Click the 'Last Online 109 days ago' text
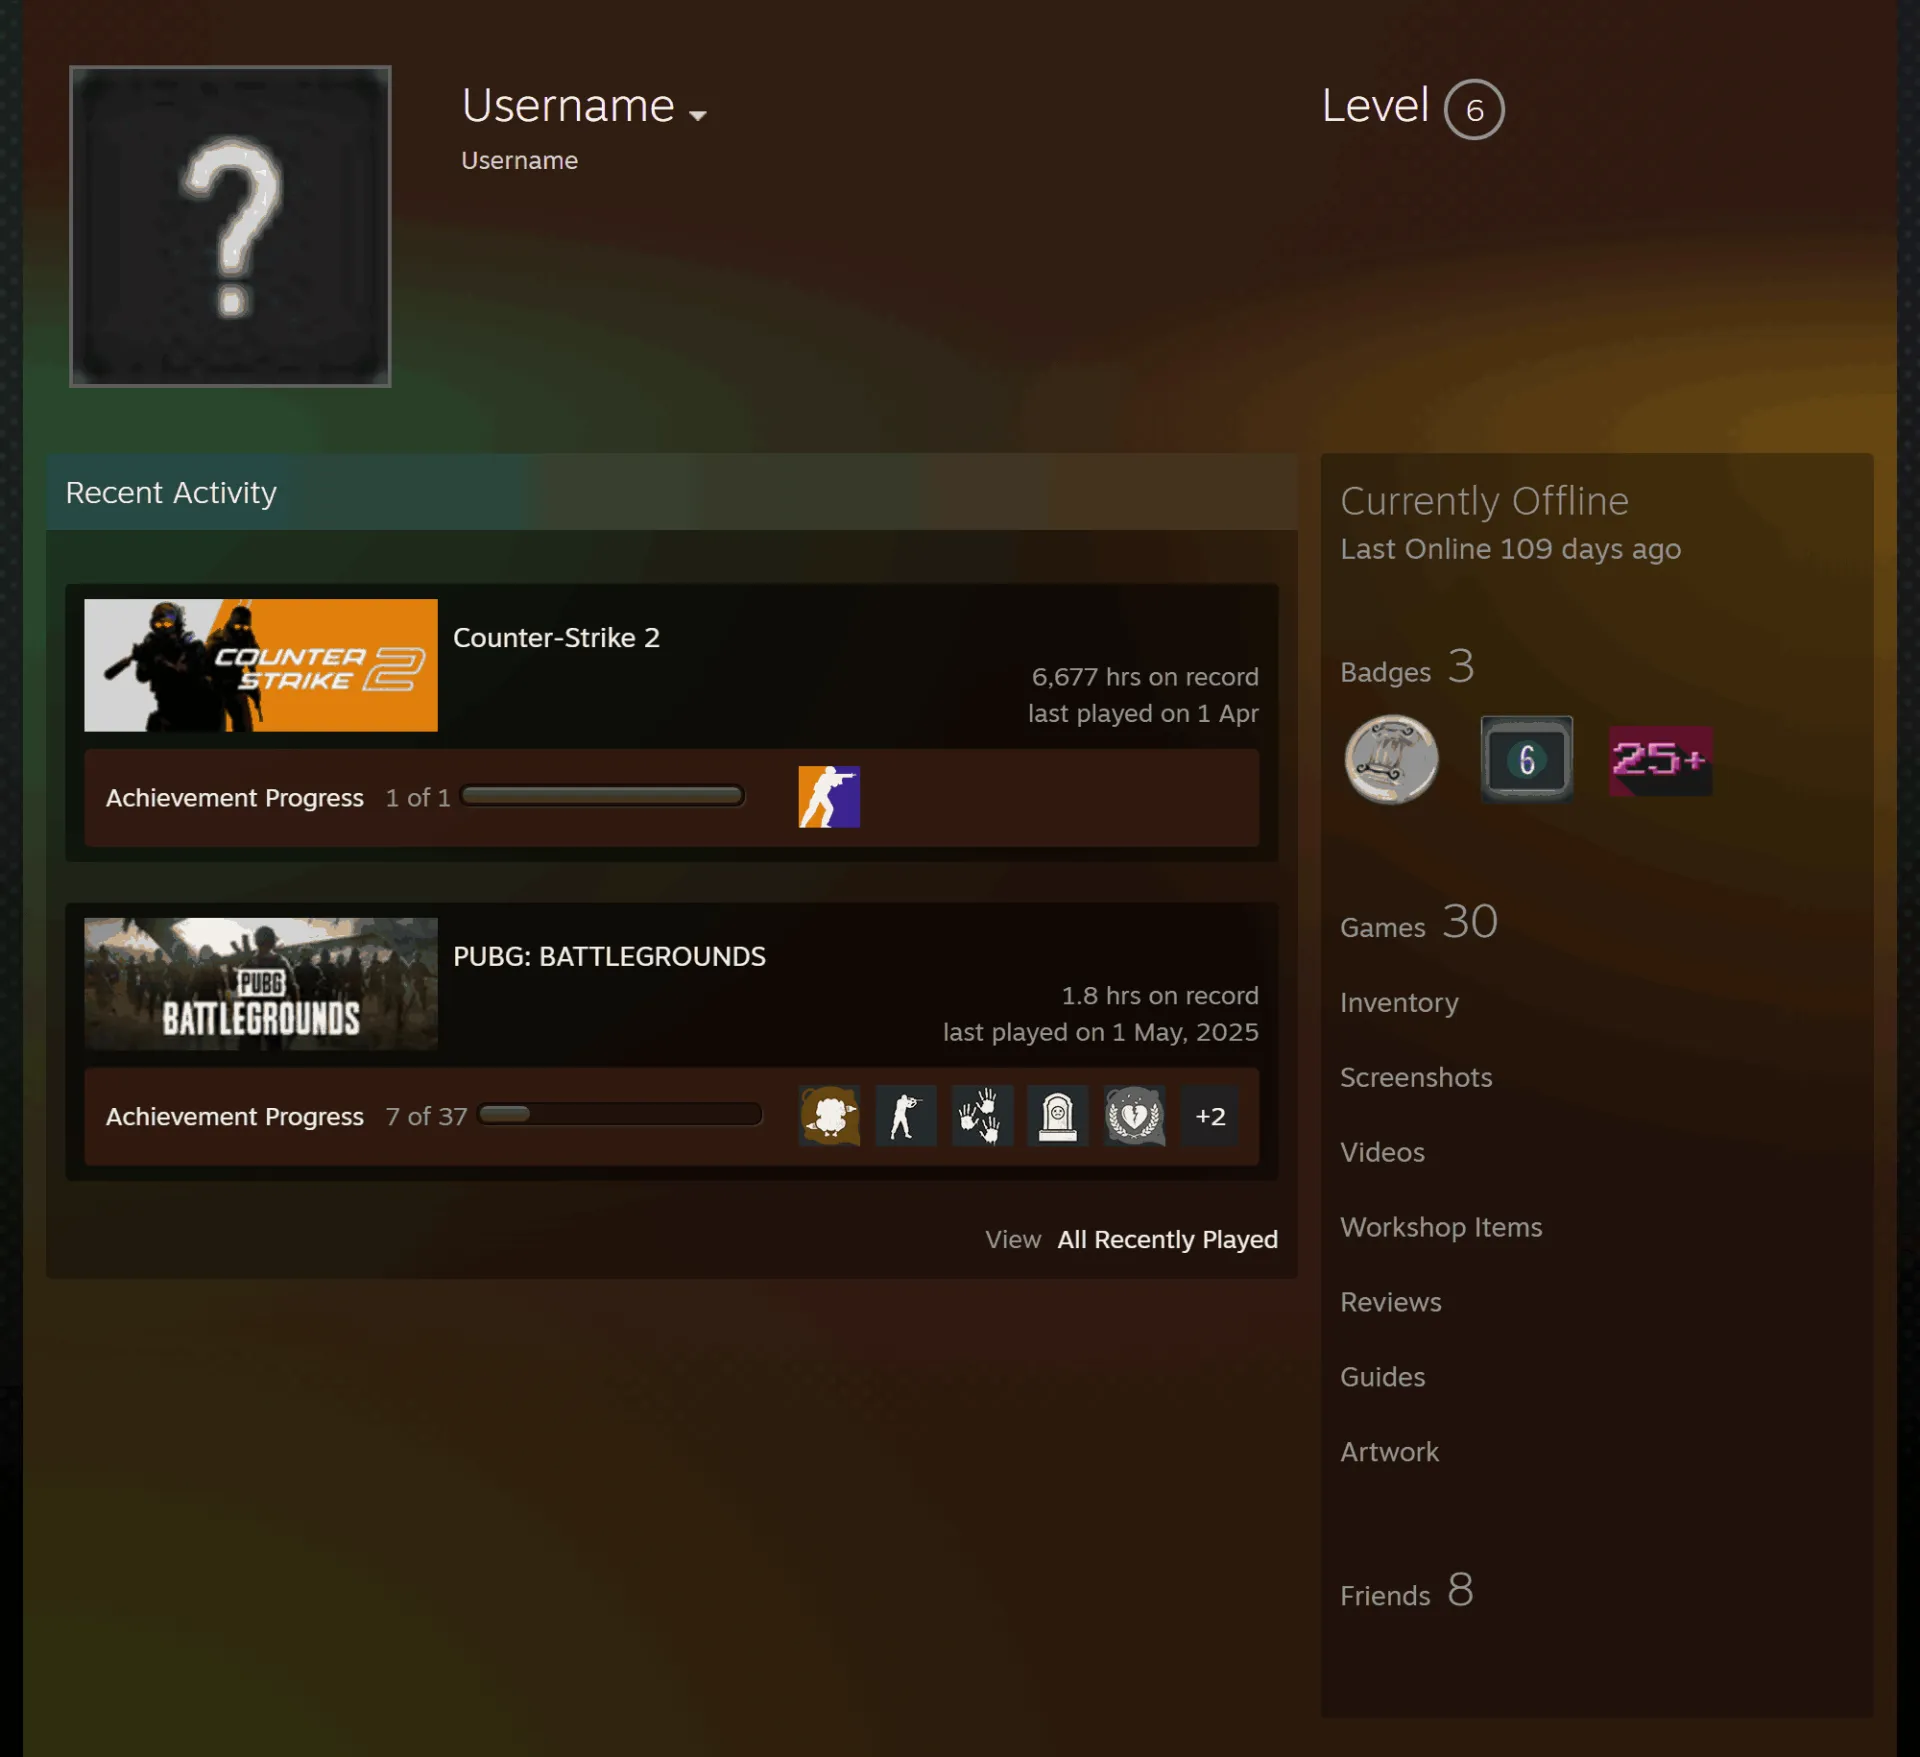 tap(1510, 549)
